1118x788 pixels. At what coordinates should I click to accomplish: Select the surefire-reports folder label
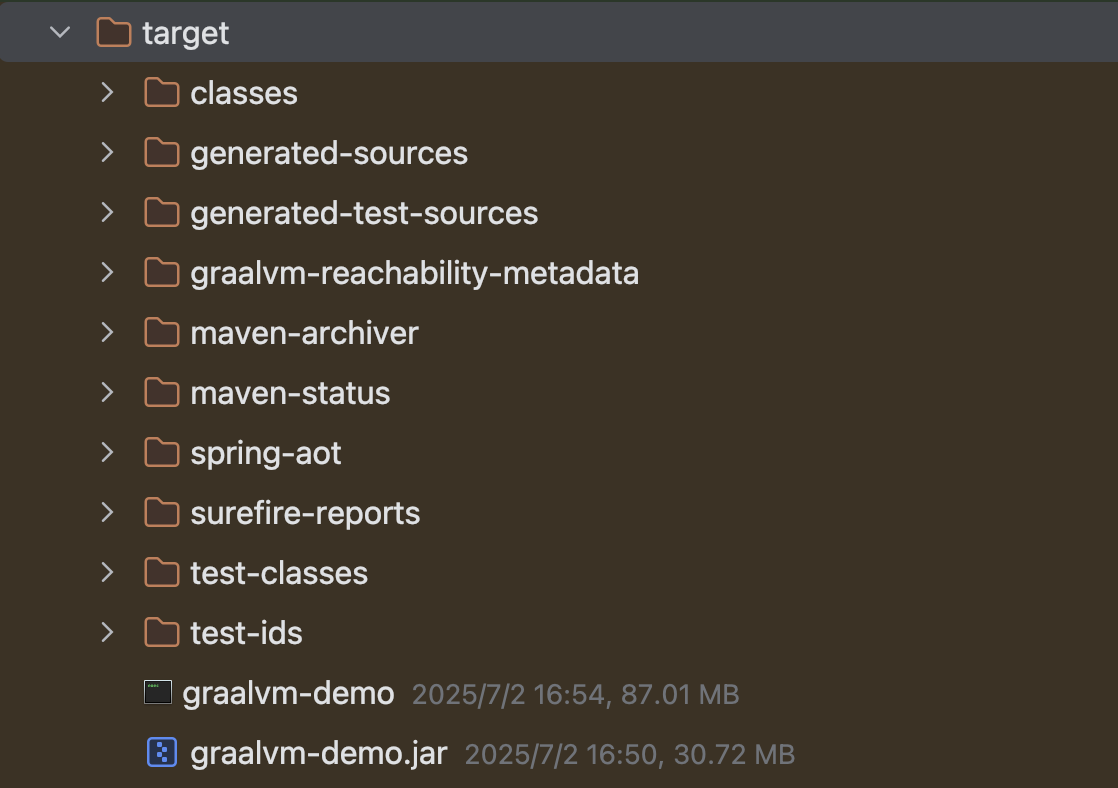pyautogui.click(x=305, y=513)
